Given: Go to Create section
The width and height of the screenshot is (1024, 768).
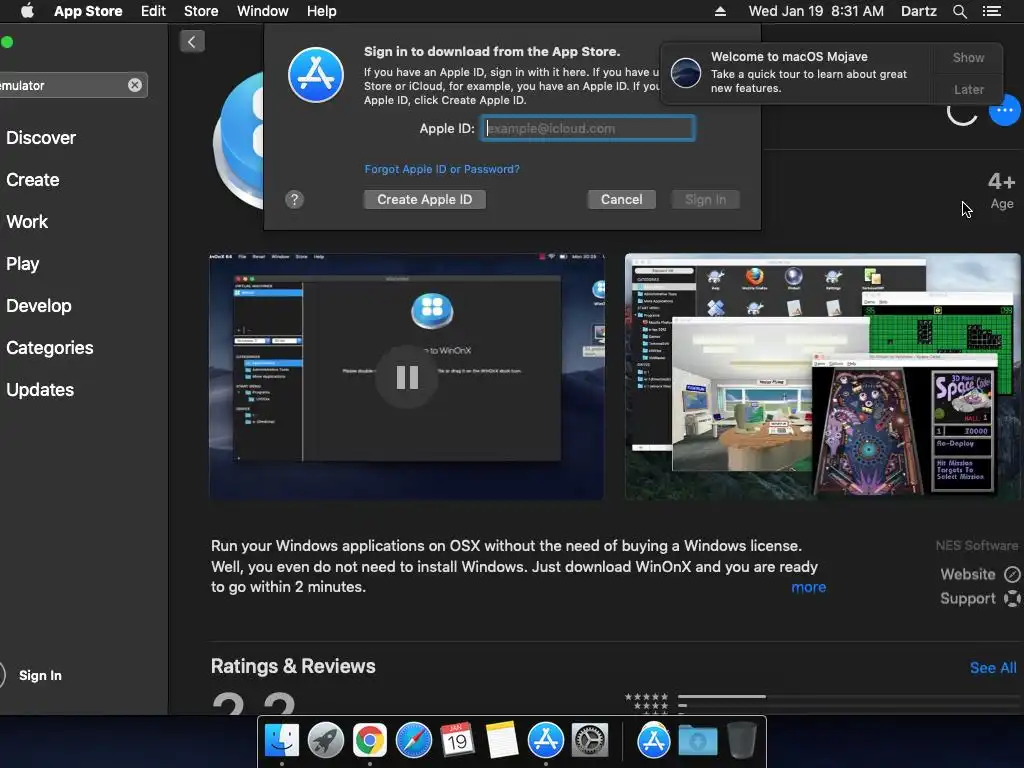Looking at the screenshot, I should tap(33, 180).
